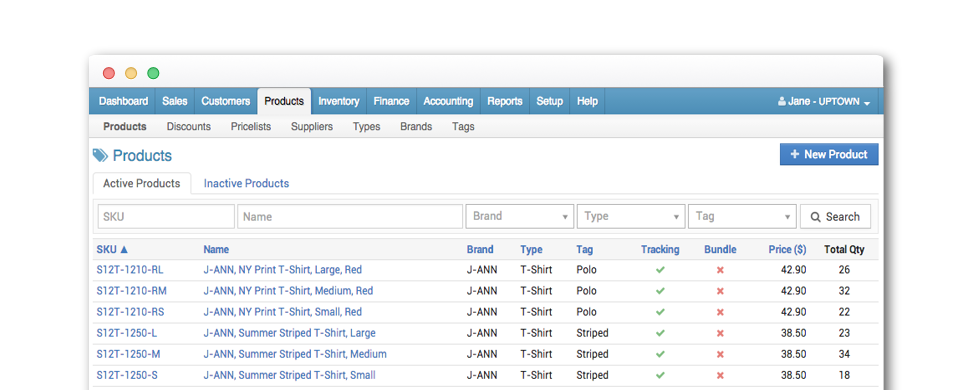Screen dimensions: 980x390
Task: Focus the SKU search field
Action: [166, 216]
